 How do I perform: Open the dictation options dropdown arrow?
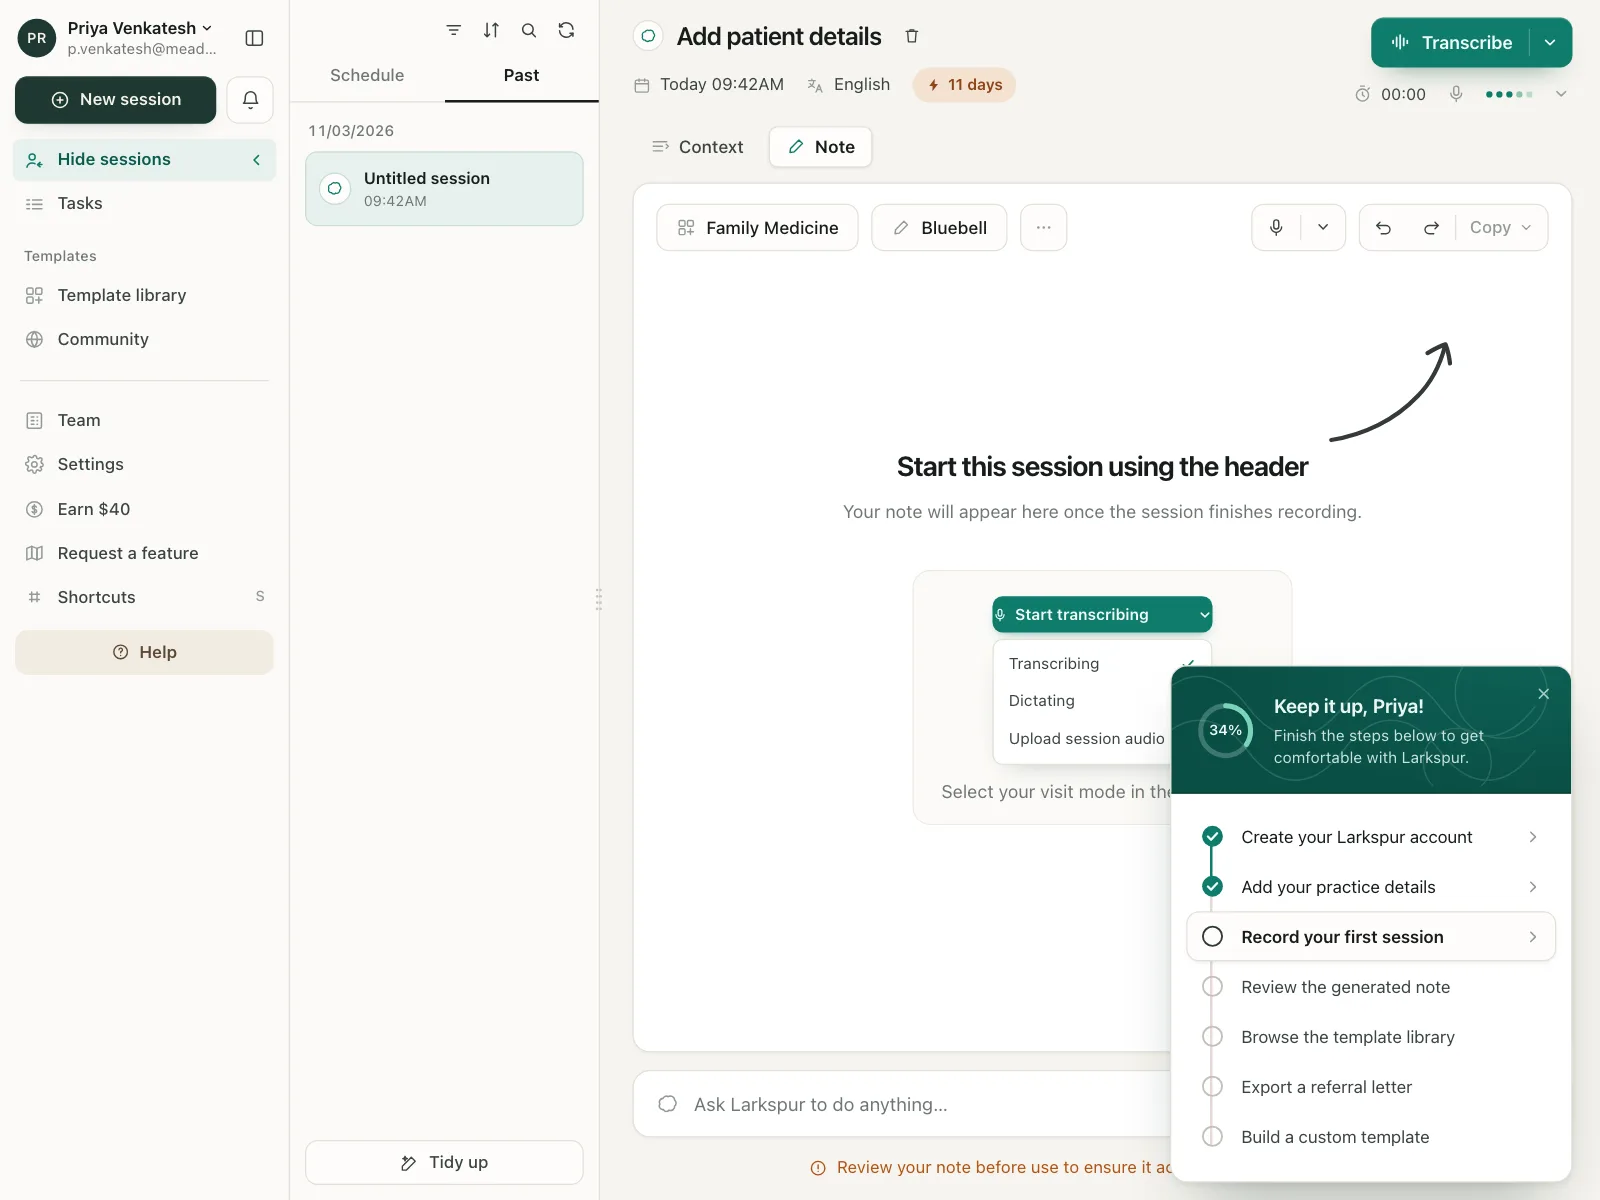pyautogui.click(x=1323, y=228)
